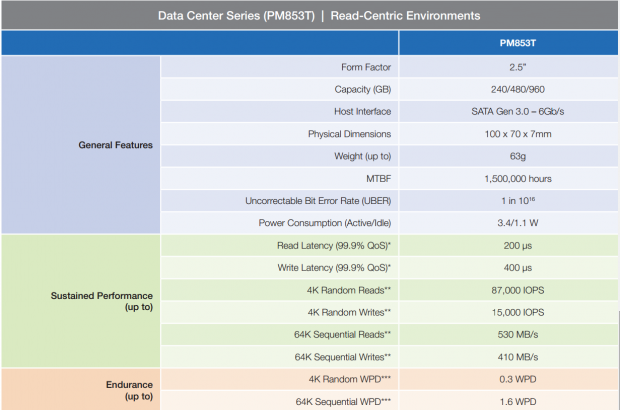Click the 'Read Latency (99.9% QoS)' label
The image size is (620, 410).
click(334, 246)
